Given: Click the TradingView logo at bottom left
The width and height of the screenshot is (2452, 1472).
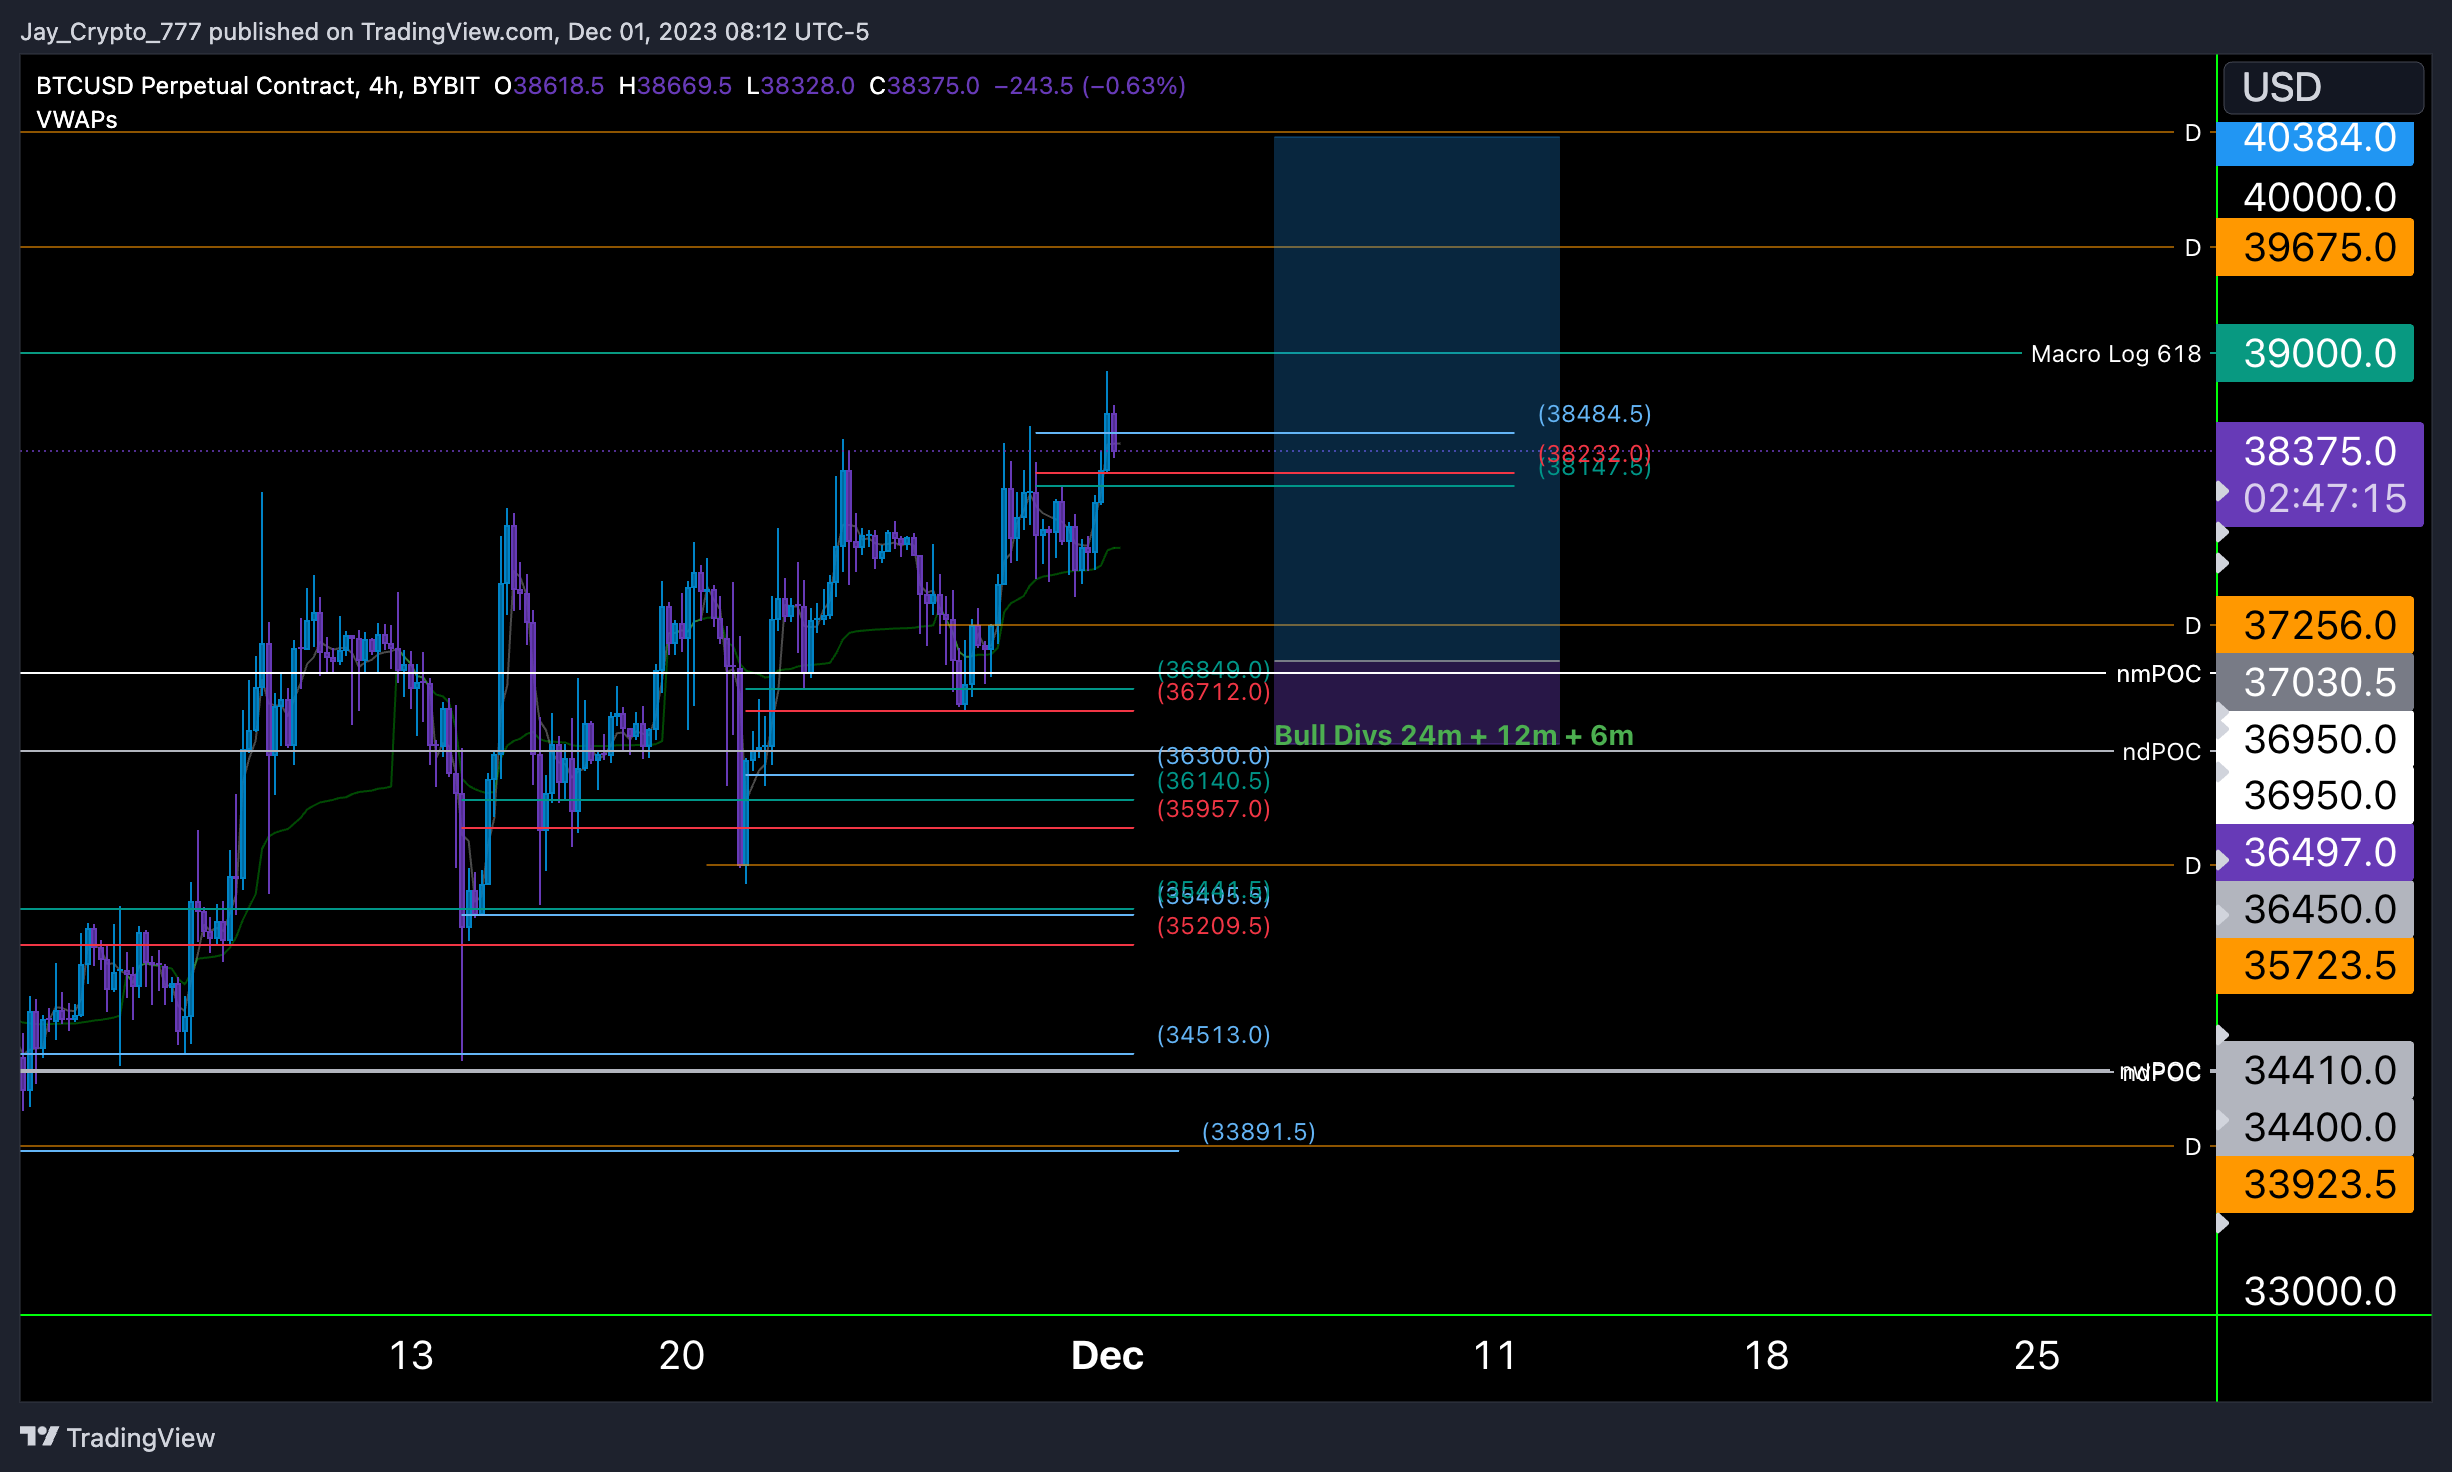Looking at the screenshot, I should tap(117, 1437).
